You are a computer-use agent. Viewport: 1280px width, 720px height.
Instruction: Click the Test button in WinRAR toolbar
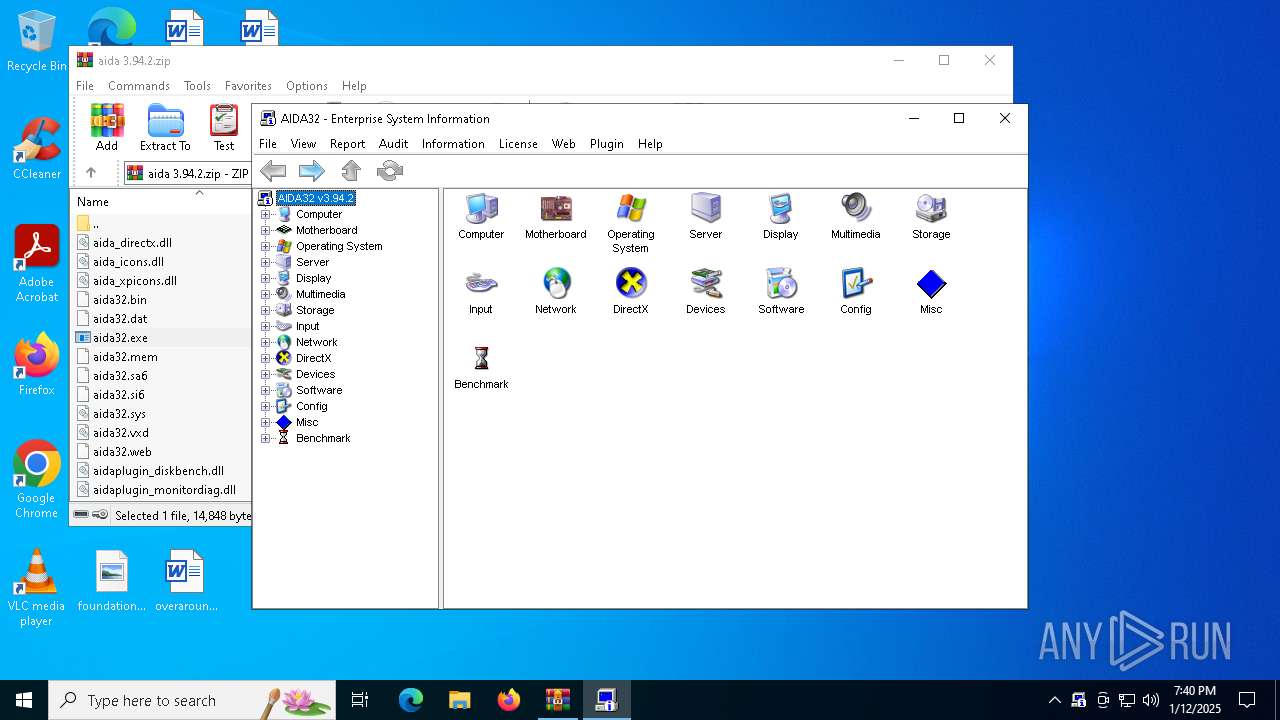pyautogui.click(x=224, y=128)
